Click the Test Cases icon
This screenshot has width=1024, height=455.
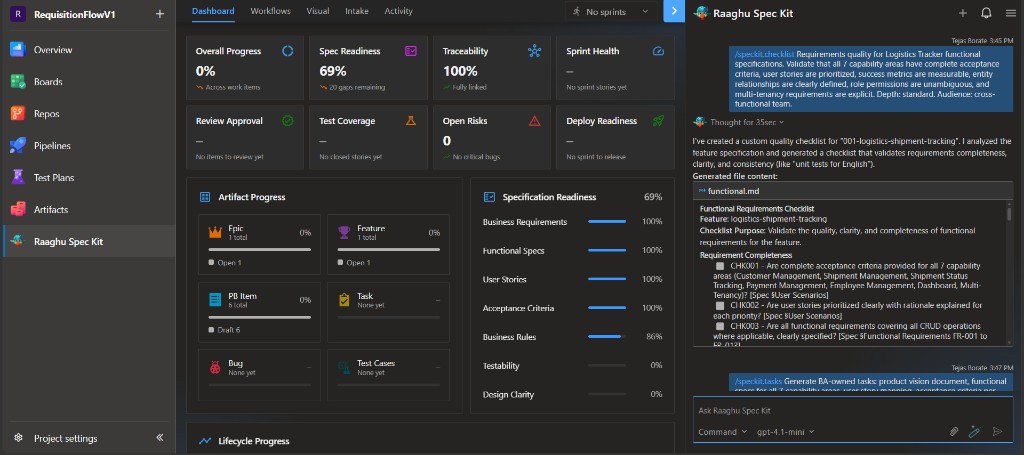click(x=344, y=368)
